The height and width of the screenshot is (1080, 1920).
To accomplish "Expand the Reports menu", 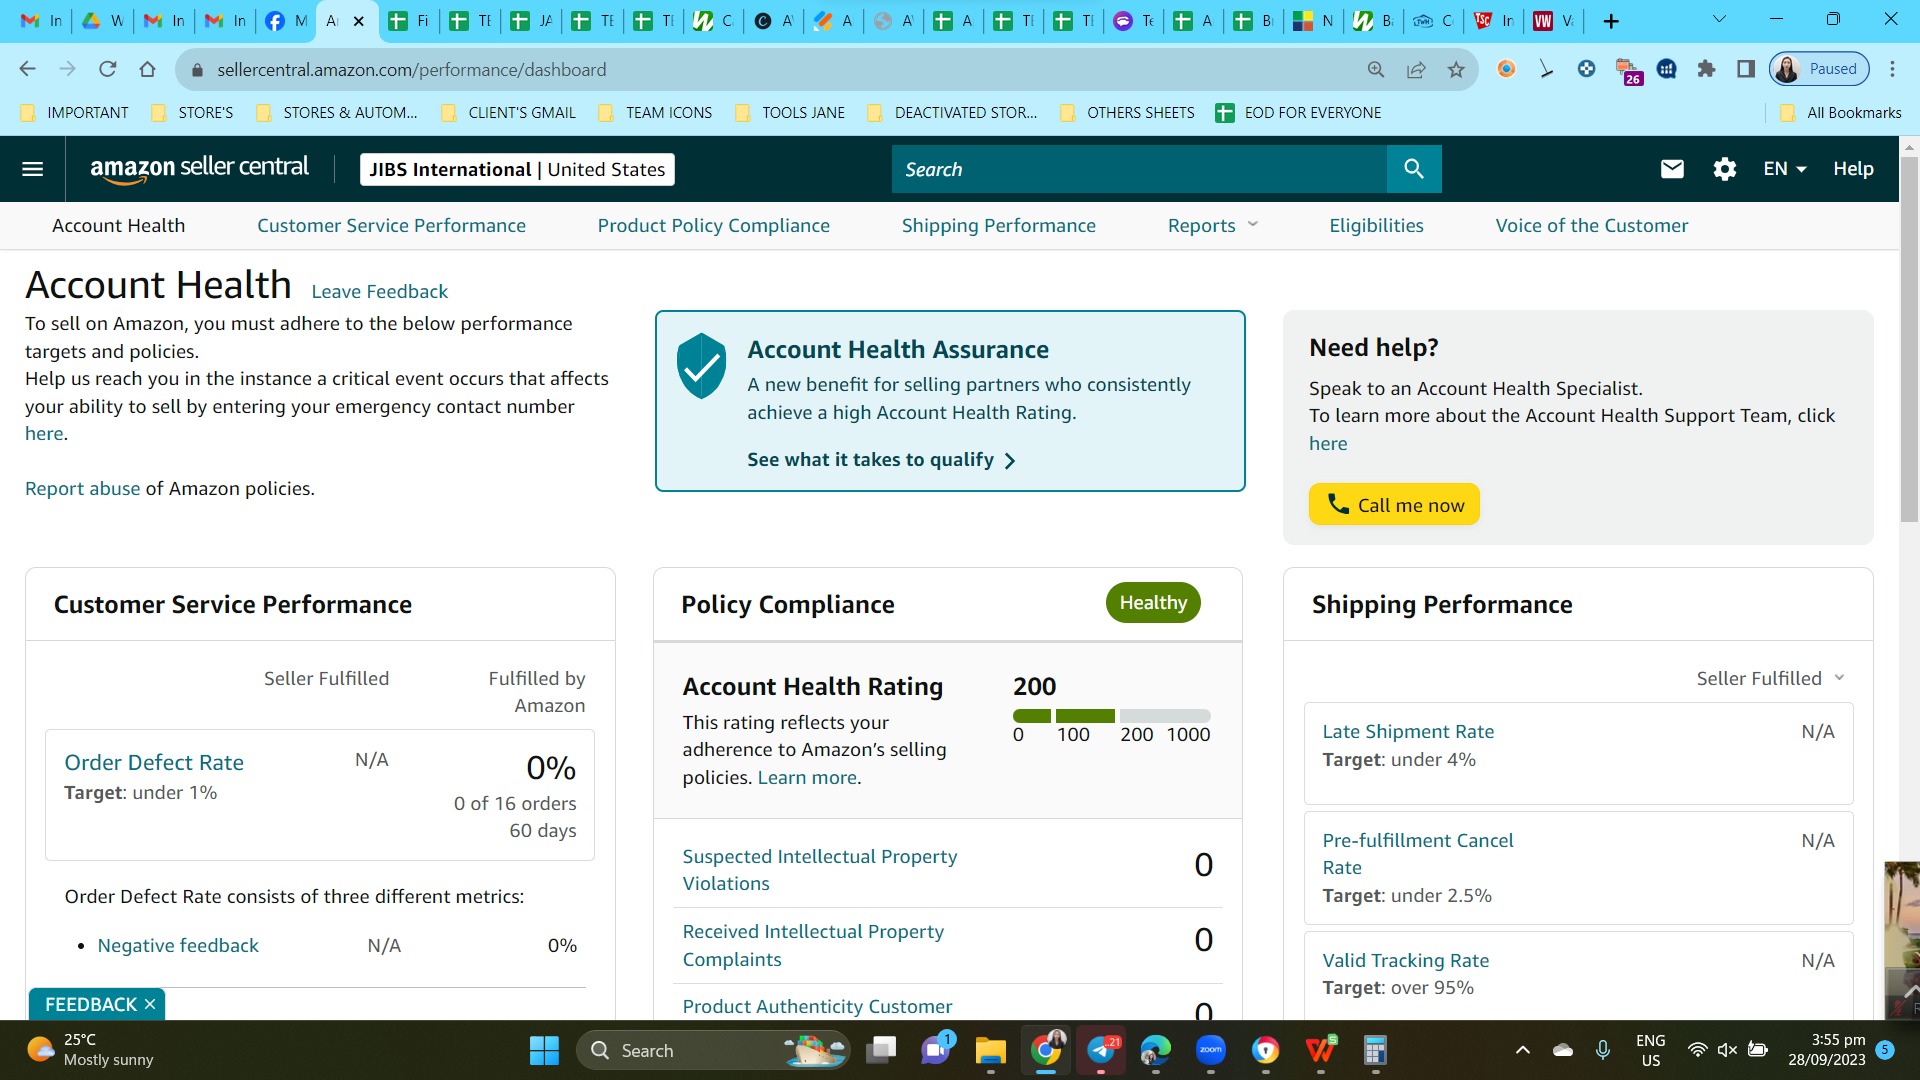I will (1213, 226).
